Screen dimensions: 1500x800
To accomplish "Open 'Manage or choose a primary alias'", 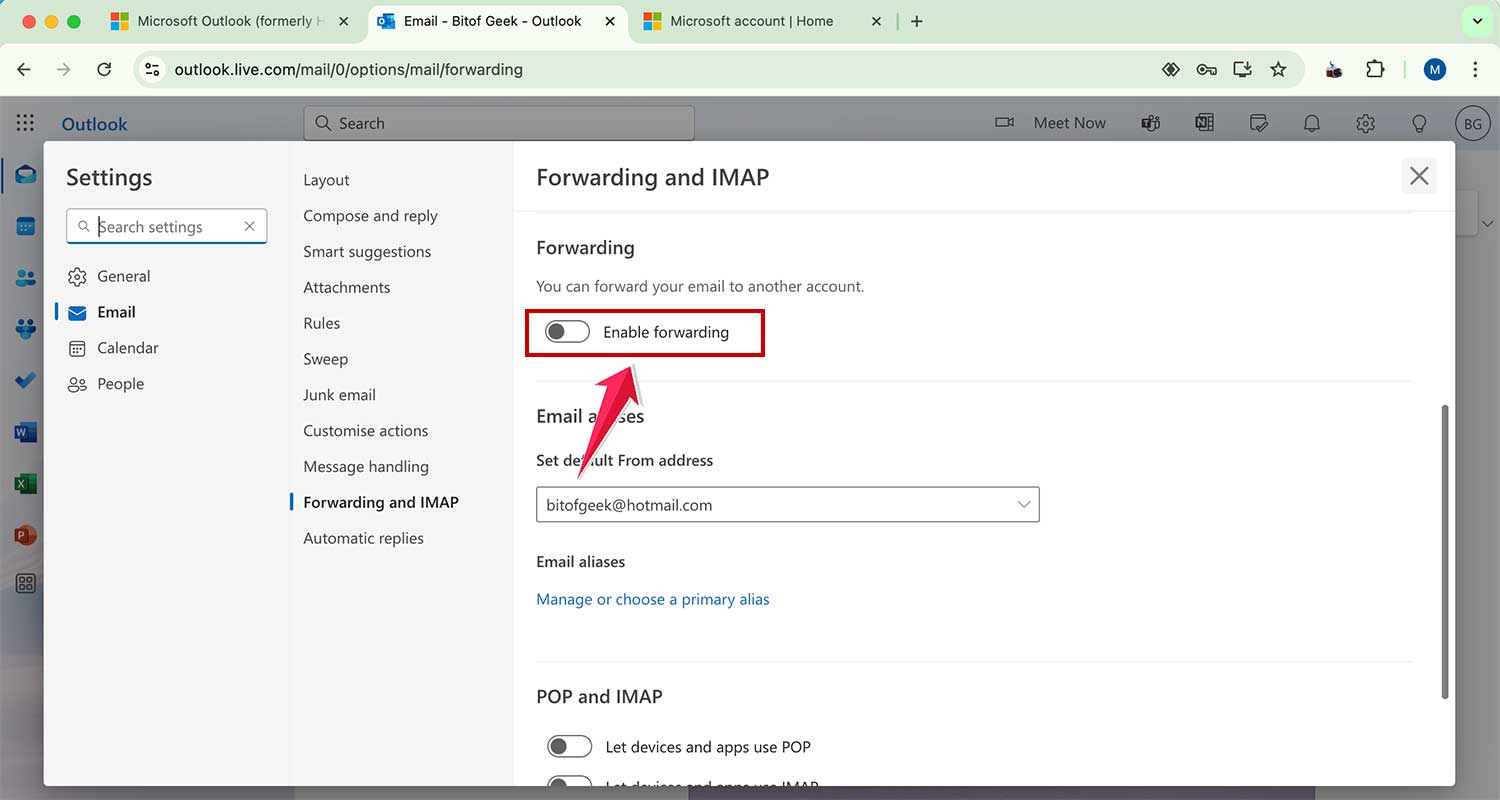I will tap(652, 598).
